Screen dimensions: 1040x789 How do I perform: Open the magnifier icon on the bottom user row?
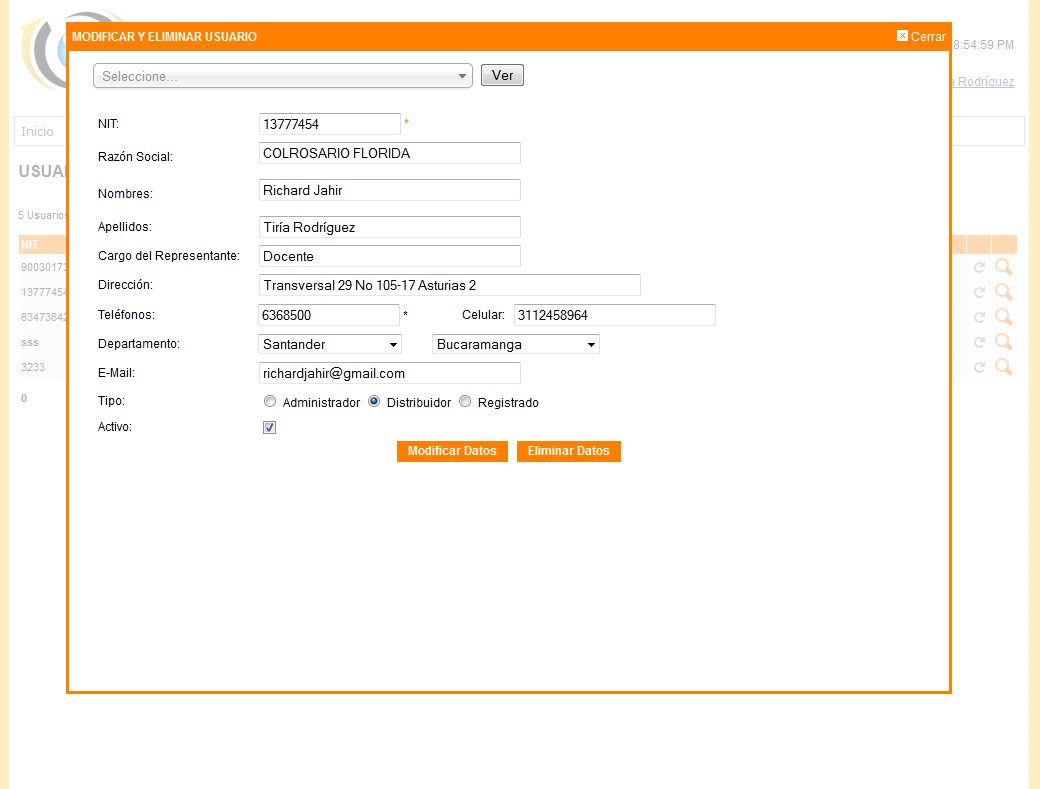click(x=1004, y=366)
